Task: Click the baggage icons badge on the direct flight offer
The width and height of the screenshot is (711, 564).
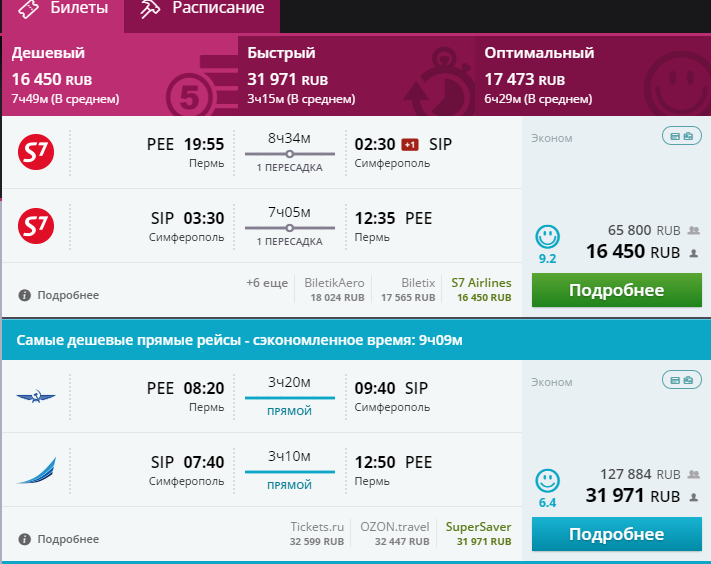Action: pos(682,380)
